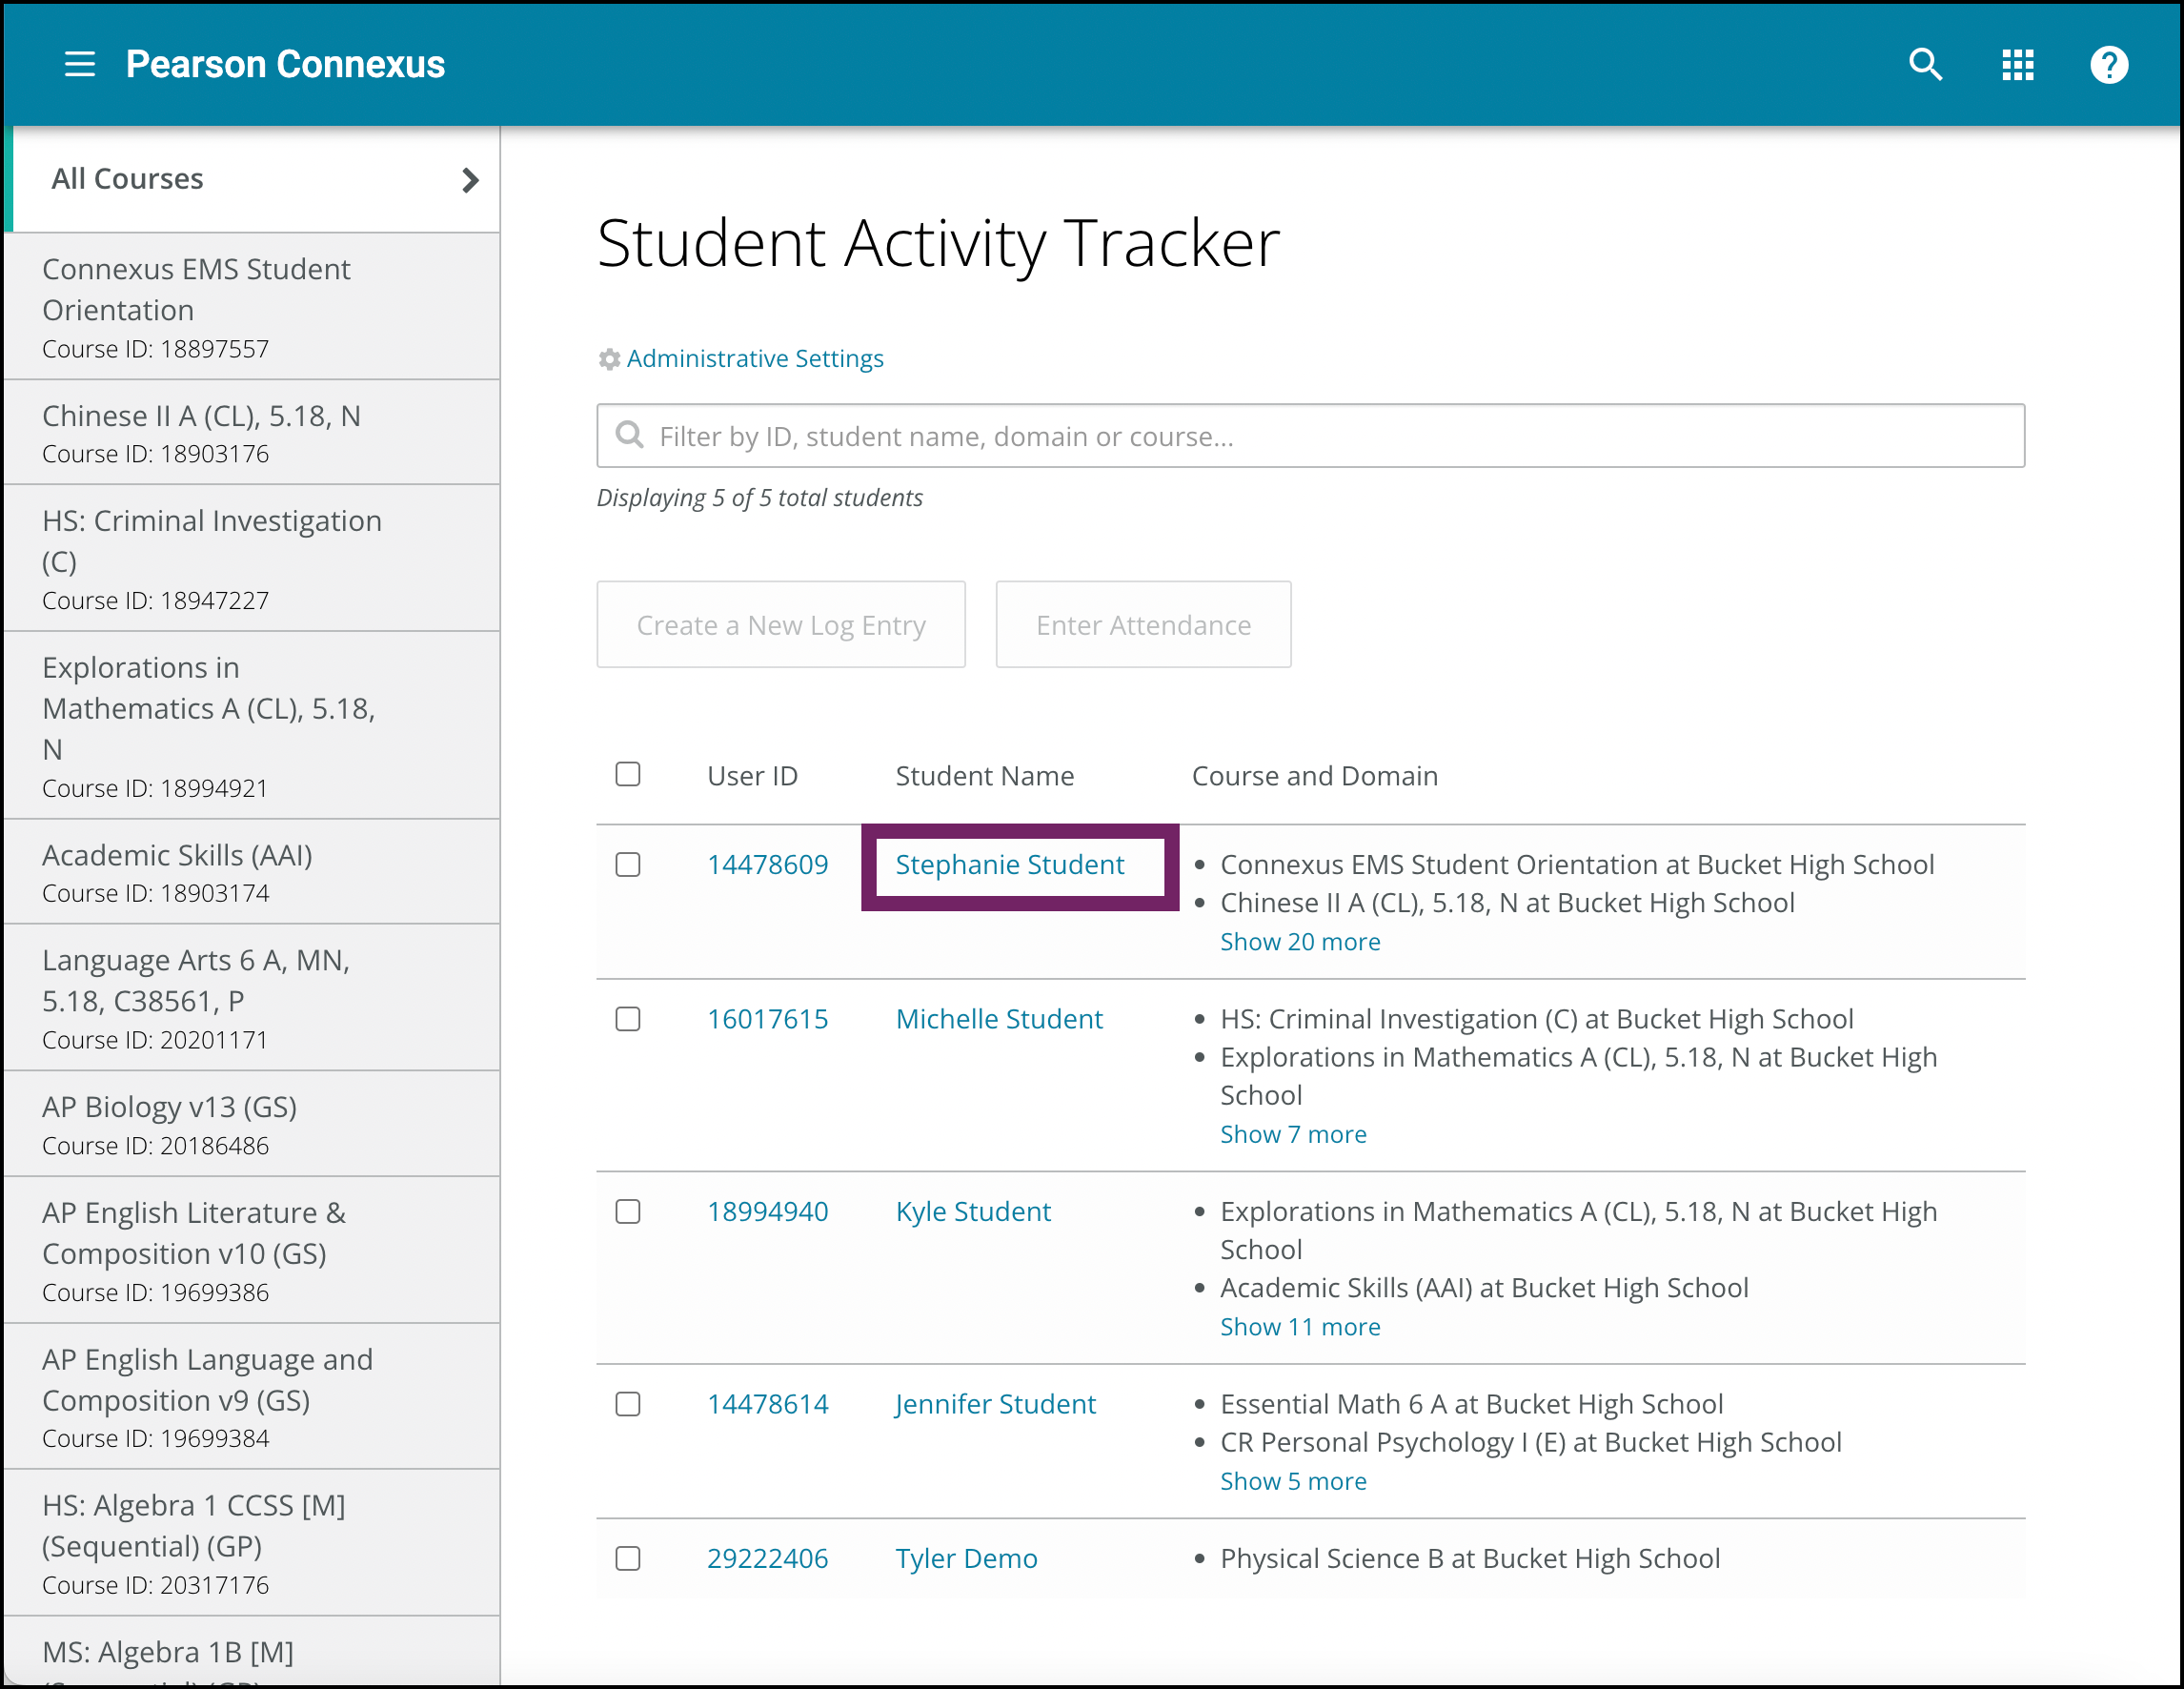Open Jennifer Student's name link
The image size is (2184, 1689).
pyautogui.click(x=995, y=1404)
